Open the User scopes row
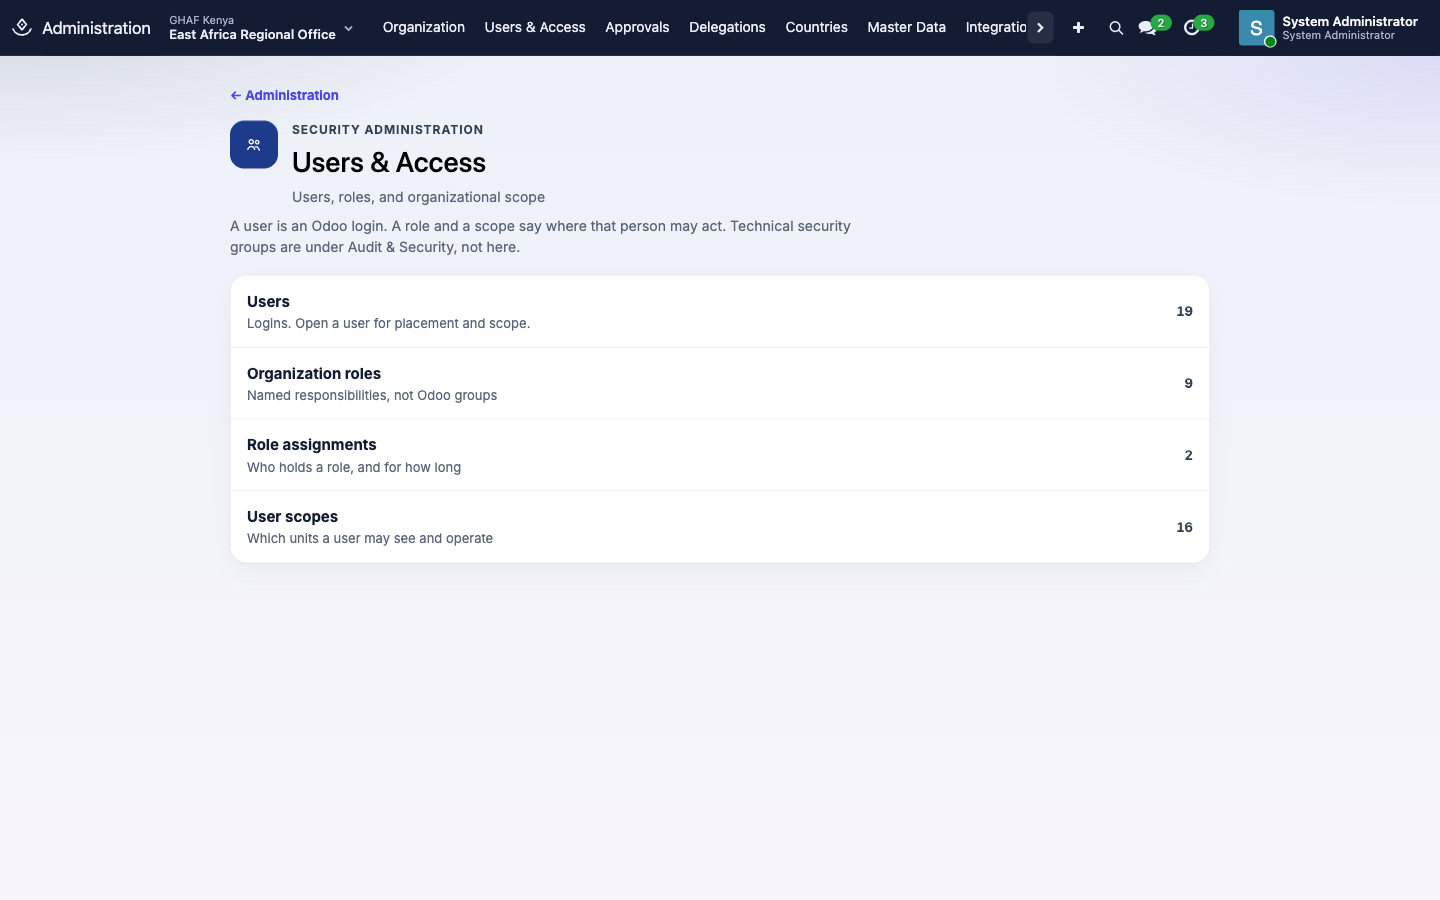This screenshot has width=1440, height=900. tap(720, 527)
